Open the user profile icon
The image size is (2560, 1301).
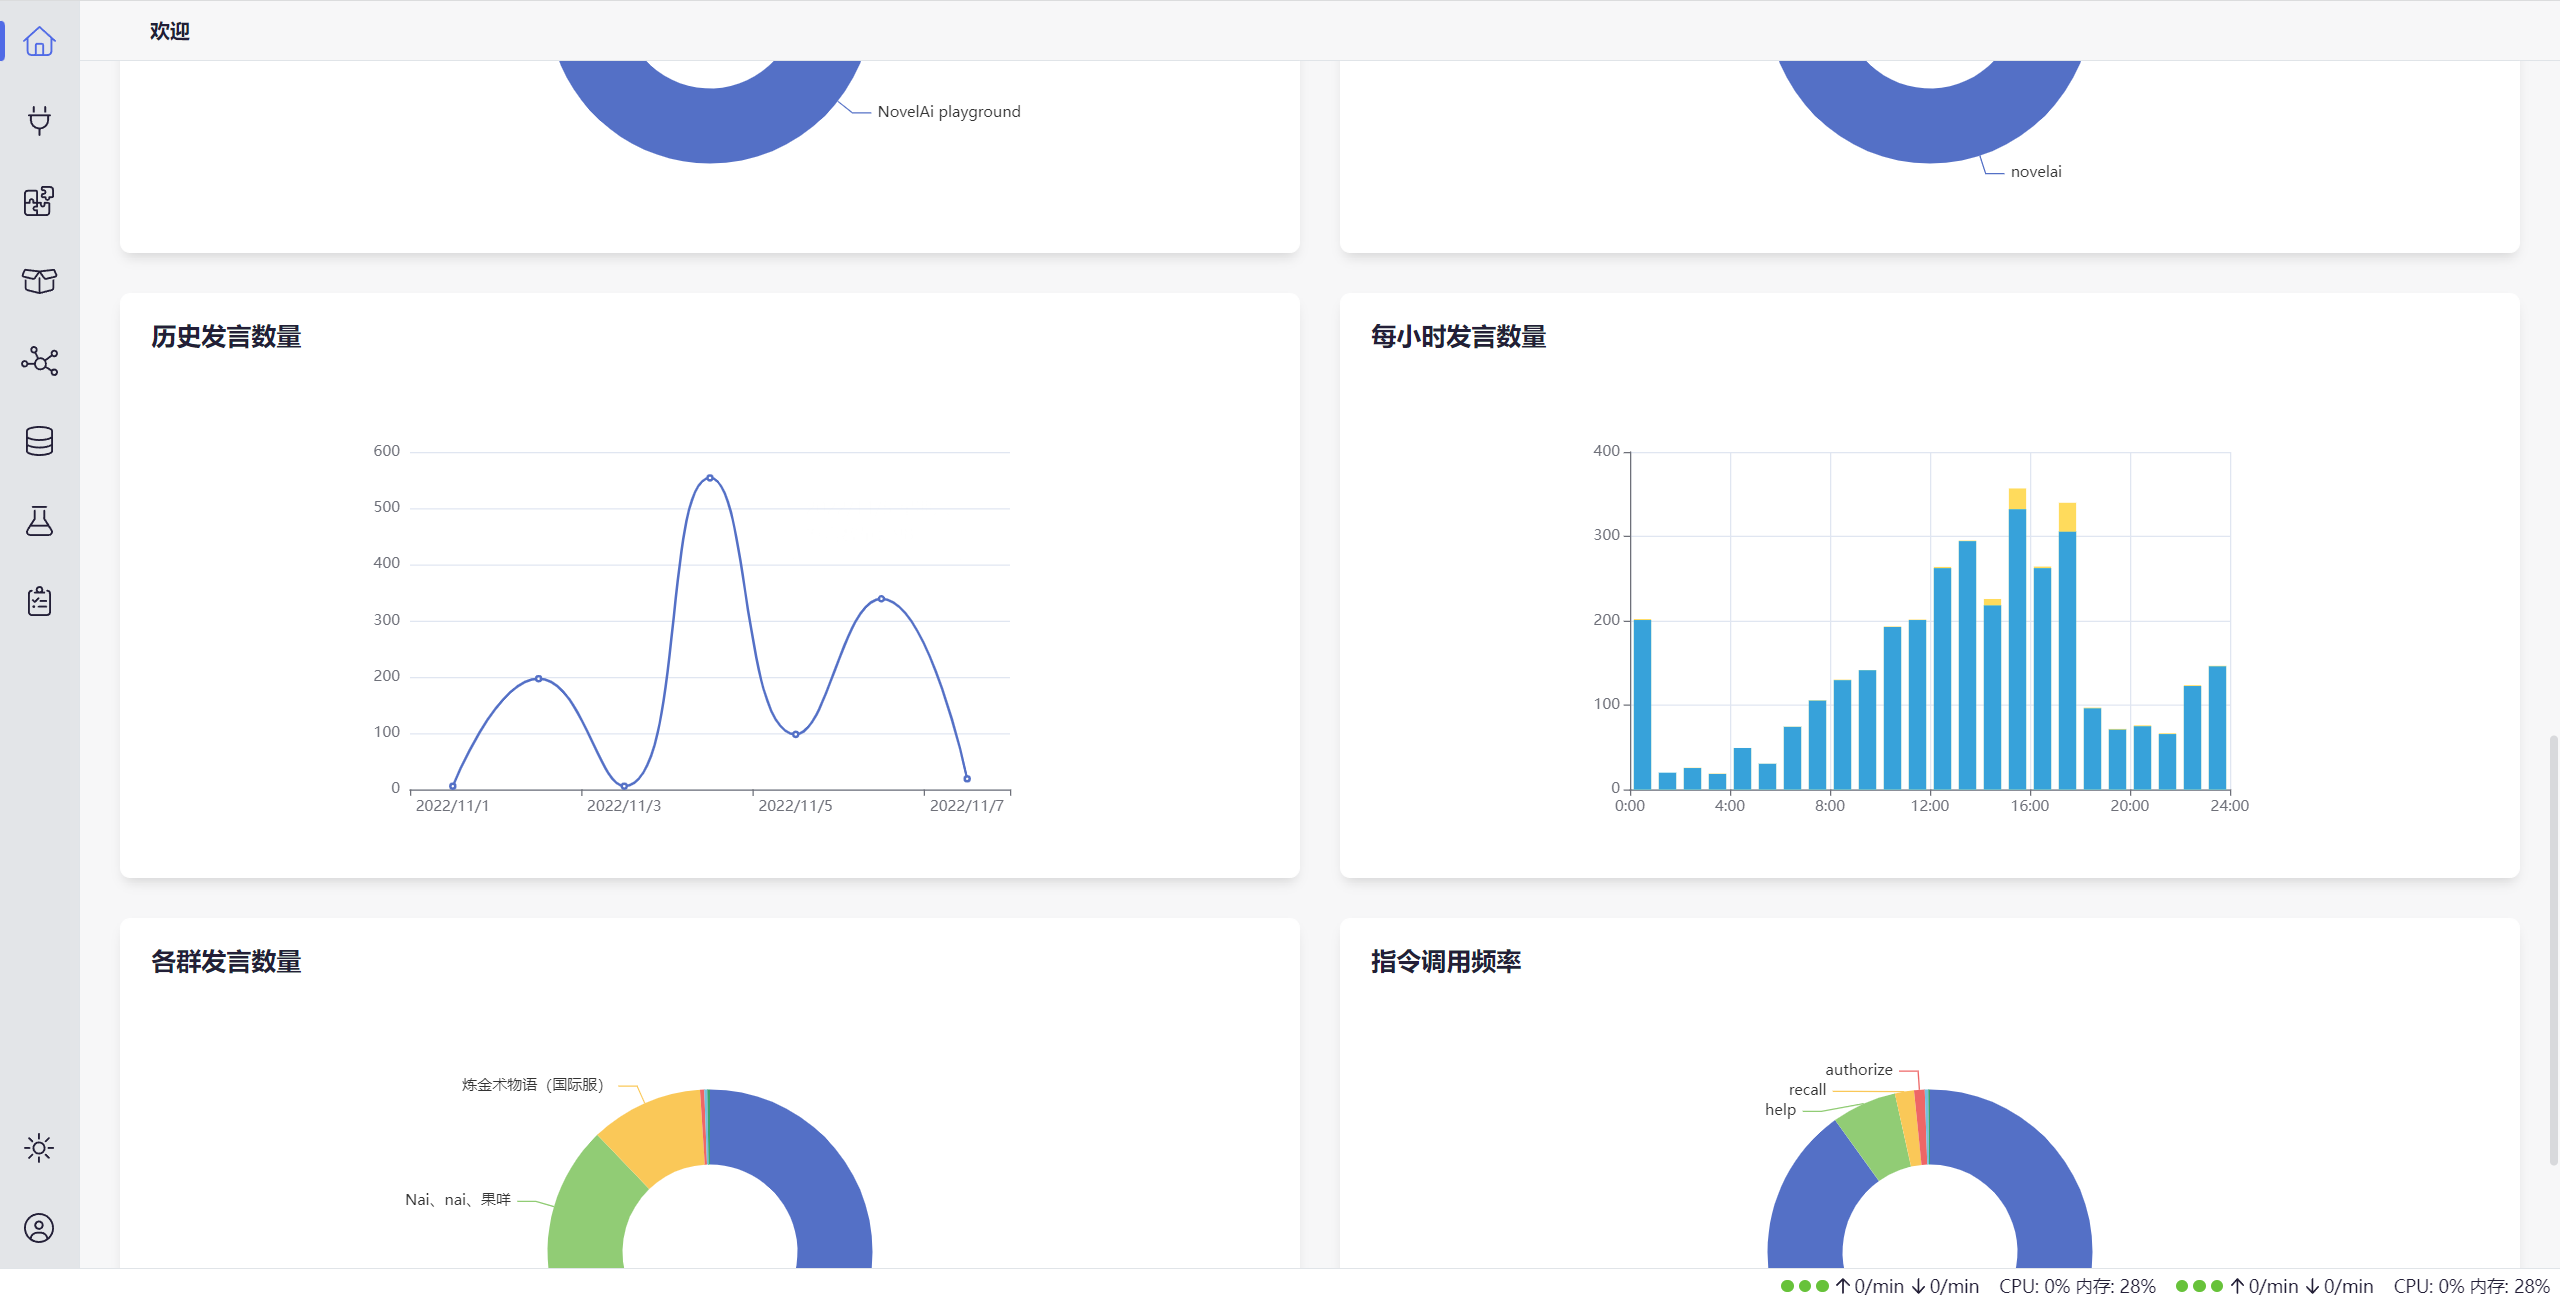click(39, 1228)
